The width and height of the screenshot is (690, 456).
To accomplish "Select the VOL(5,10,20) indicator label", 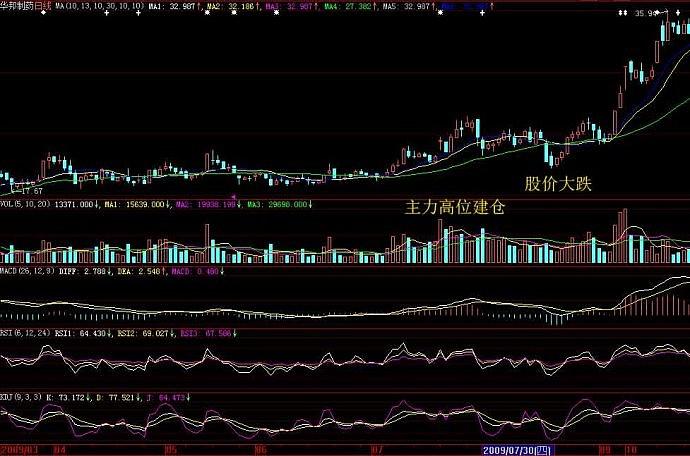I will tap(25, 204).
